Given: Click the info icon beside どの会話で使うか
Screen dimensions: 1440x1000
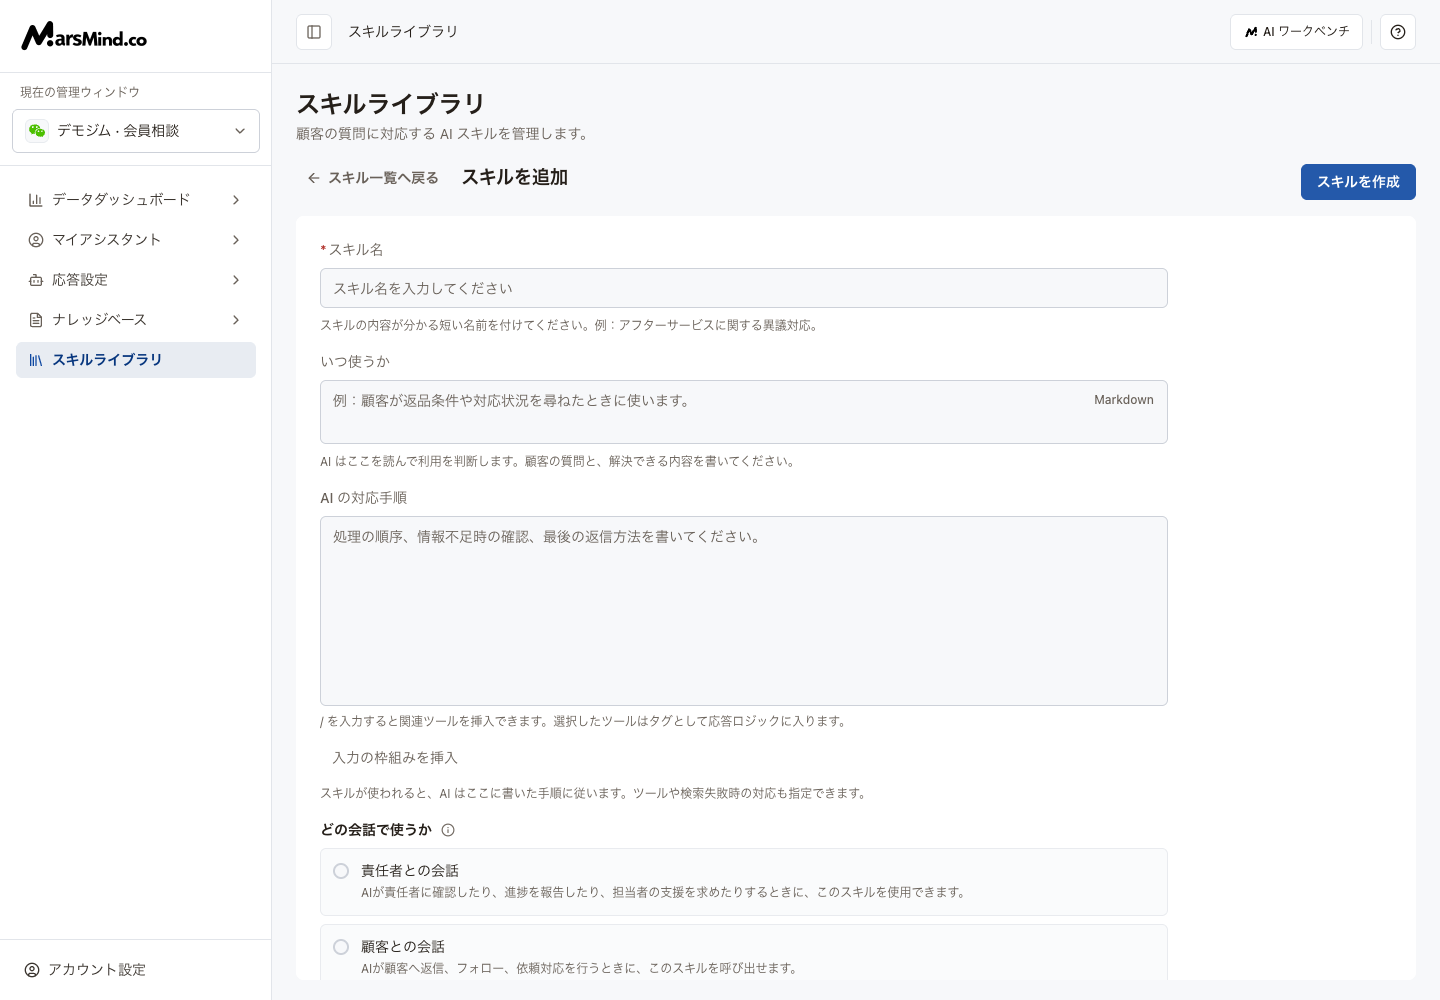Looking at the screenshot, I should (448, 830).
